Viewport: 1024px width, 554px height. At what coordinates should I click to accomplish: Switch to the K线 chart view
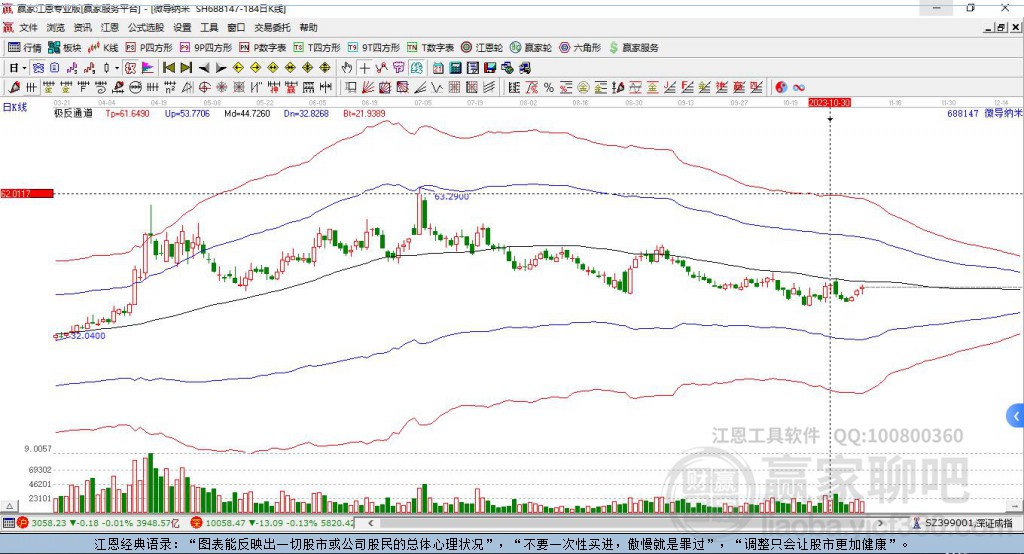coord(103,48)
